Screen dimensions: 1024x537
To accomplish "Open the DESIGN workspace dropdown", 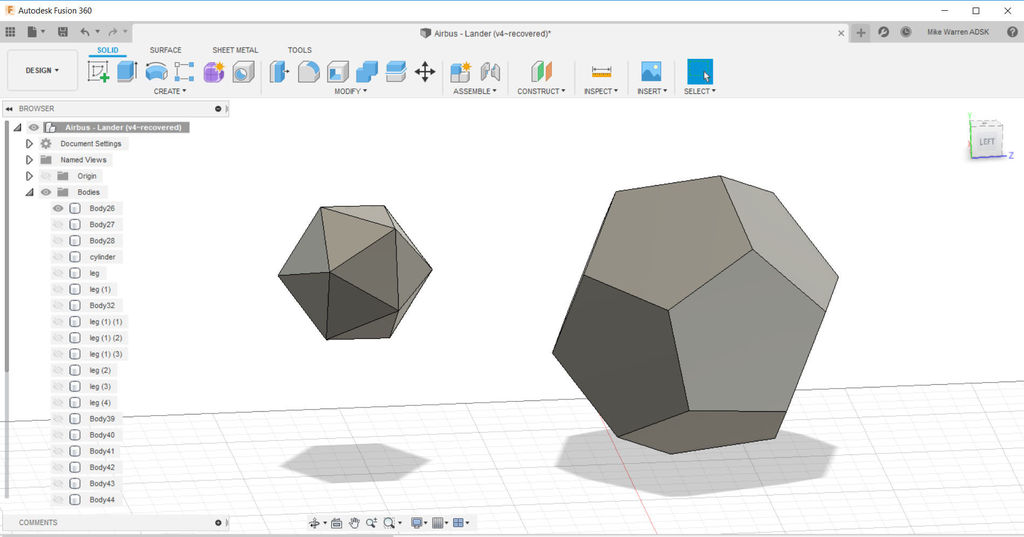I will 42,71.
